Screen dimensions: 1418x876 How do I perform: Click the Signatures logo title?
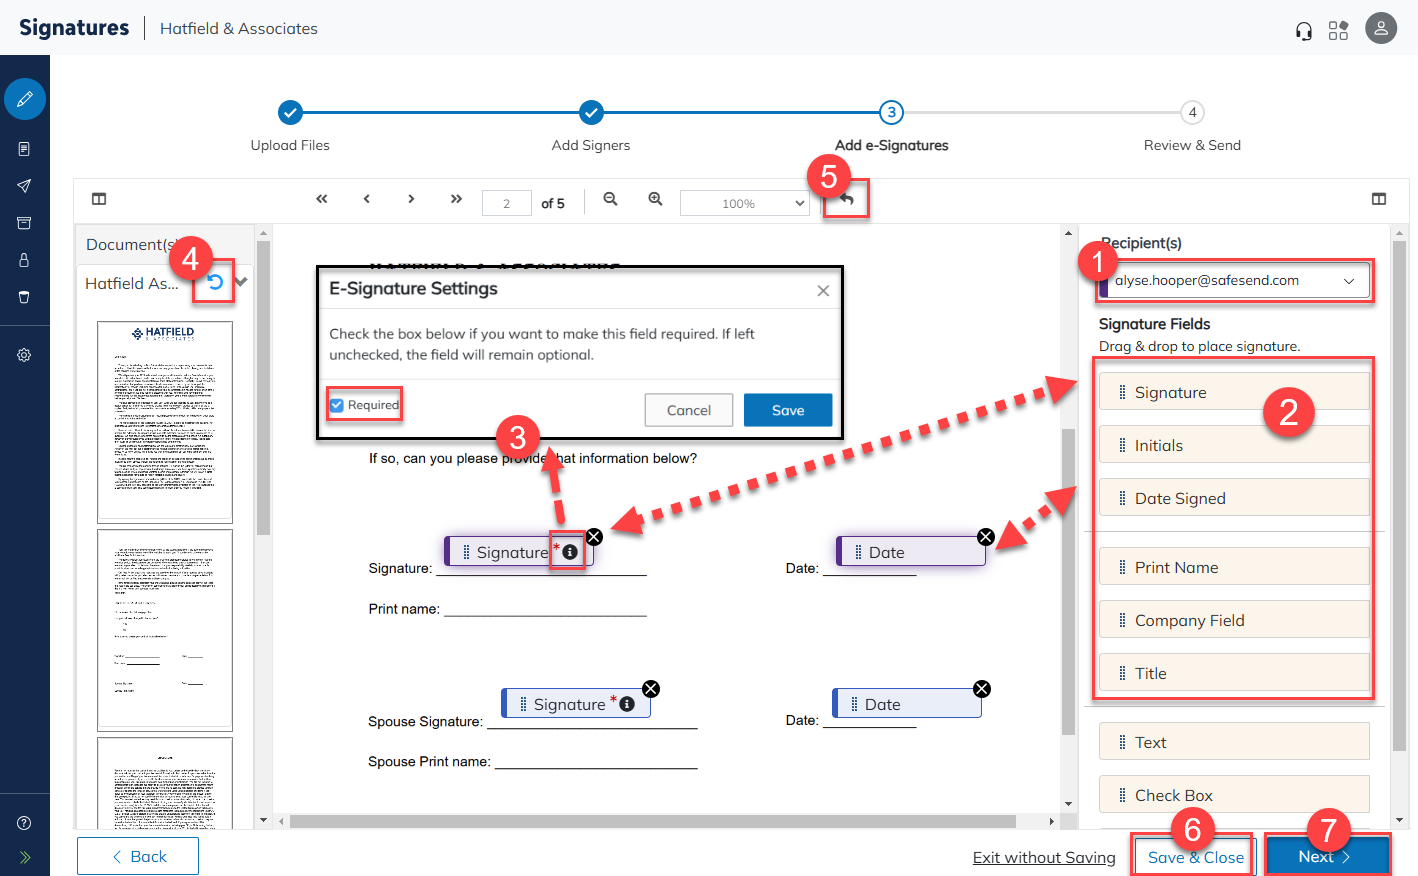[74, 28]
